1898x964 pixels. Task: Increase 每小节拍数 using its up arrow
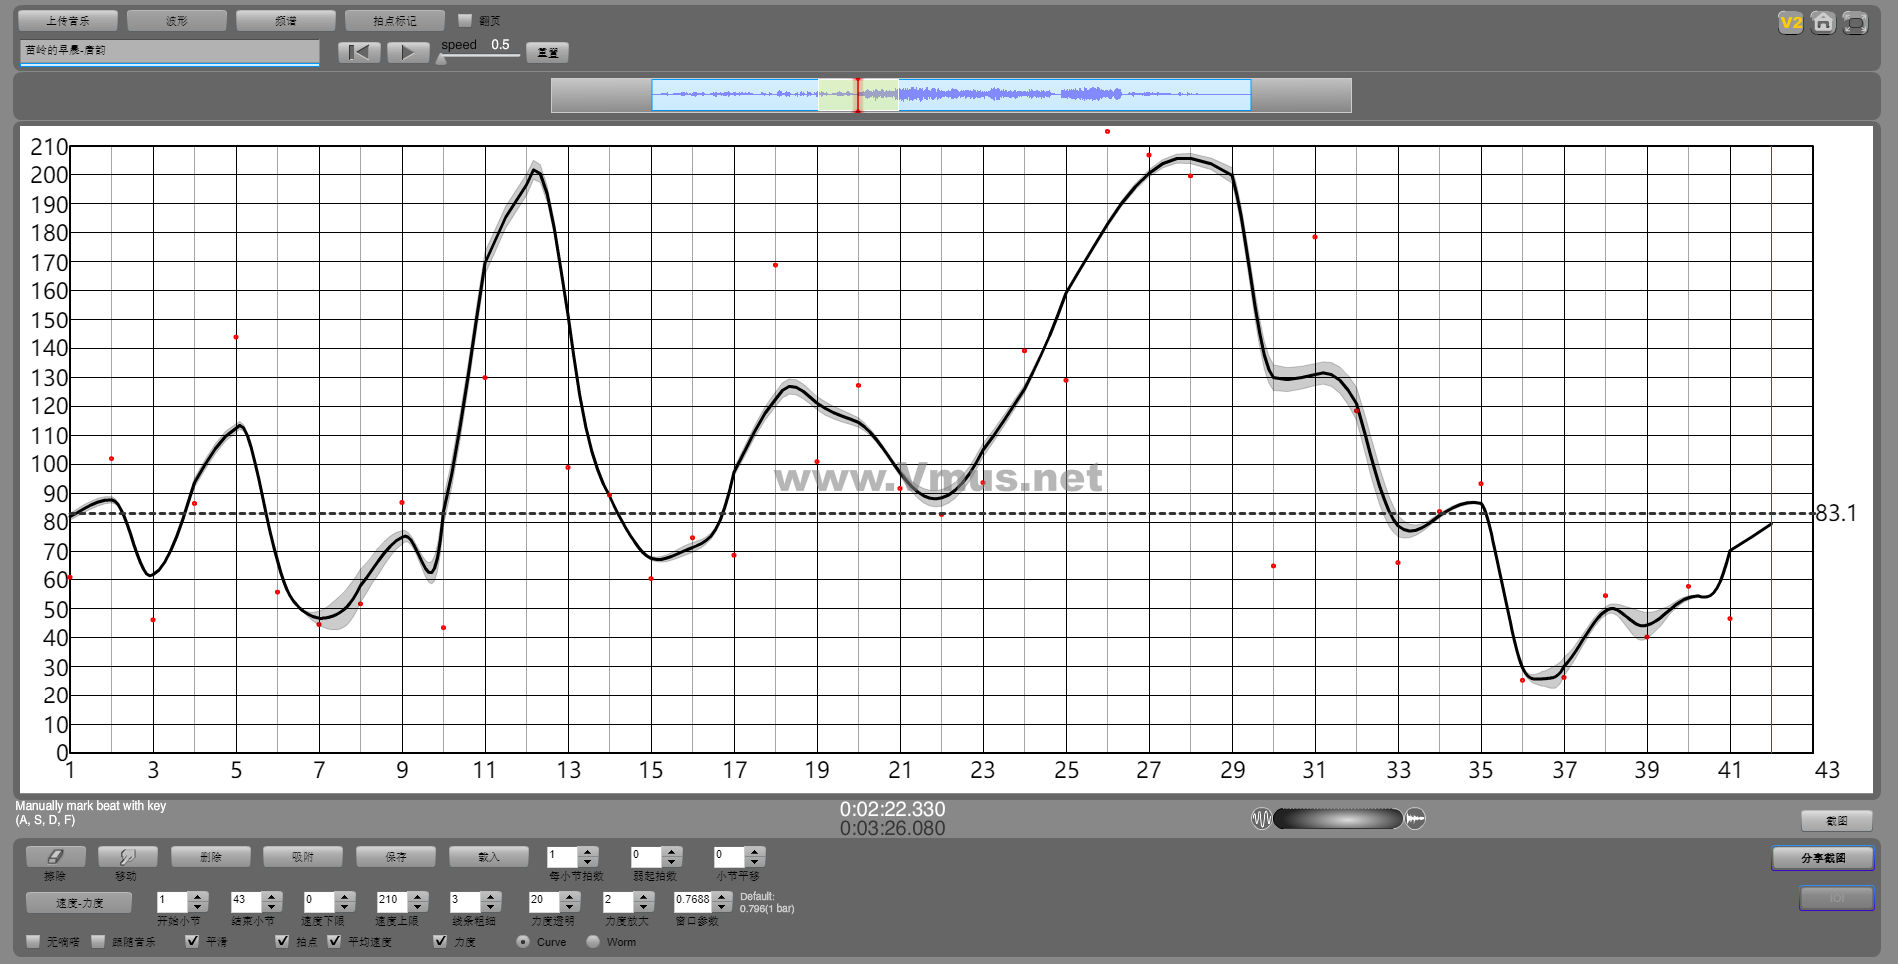pos(588,852)
